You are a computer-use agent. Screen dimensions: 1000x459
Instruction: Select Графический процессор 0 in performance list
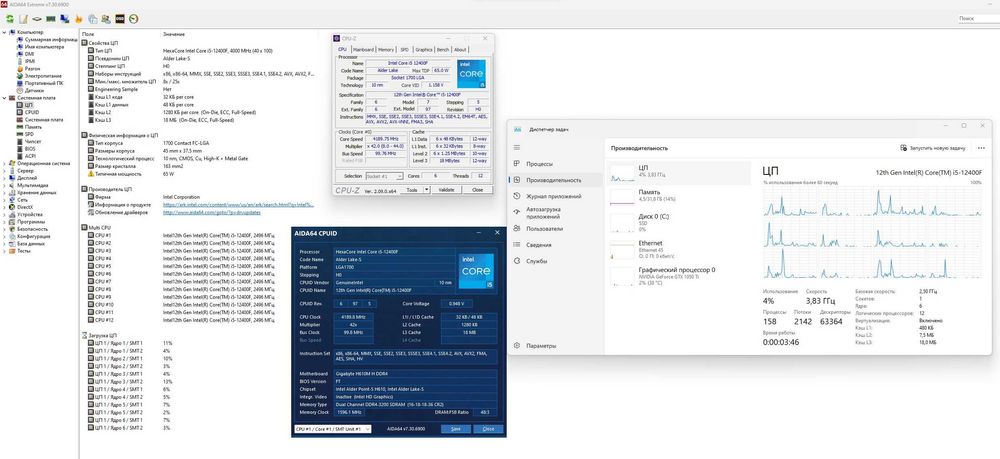[679, 275]
